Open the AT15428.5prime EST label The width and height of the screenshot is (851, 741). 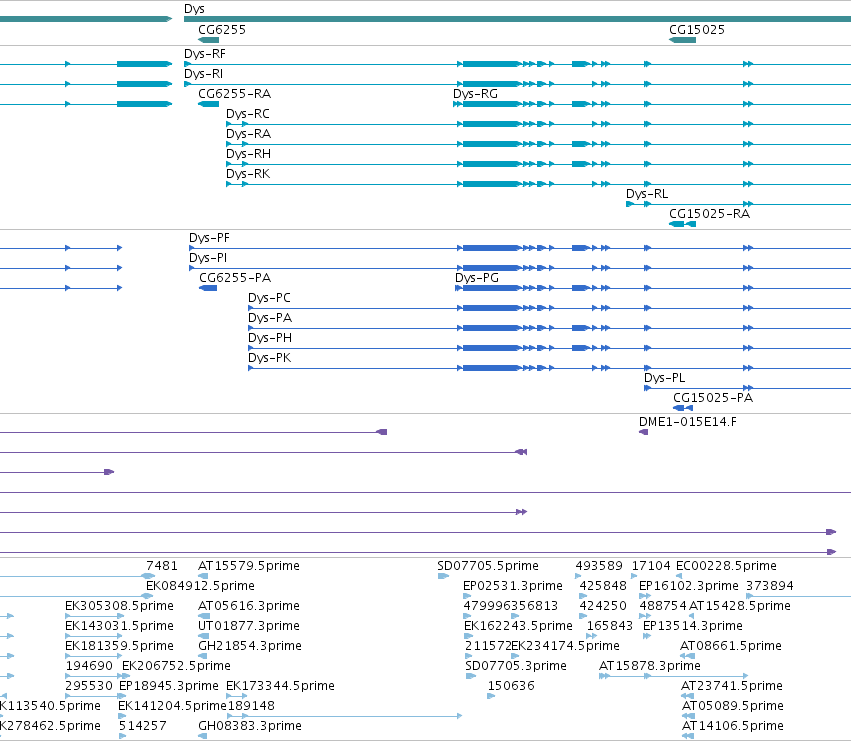[740, 606]
